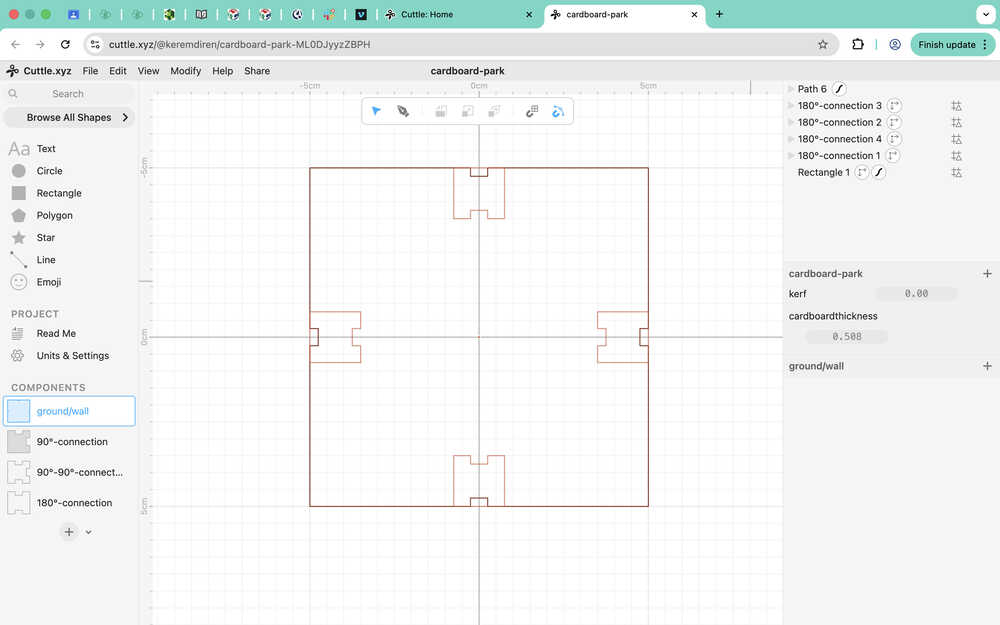Expand the Path 6 layer
The width and height of the screenshot is (1000, 625).
coord(791,89)
